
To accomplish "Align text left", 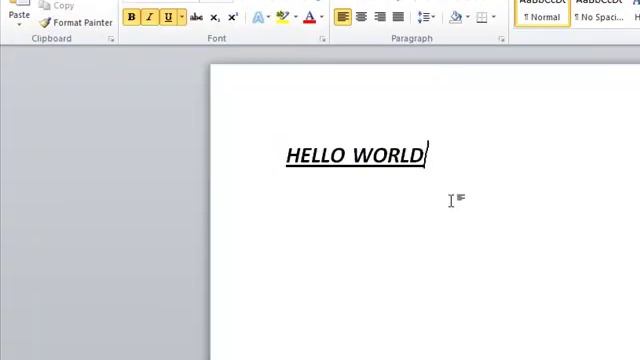I will tap(343, 17).
